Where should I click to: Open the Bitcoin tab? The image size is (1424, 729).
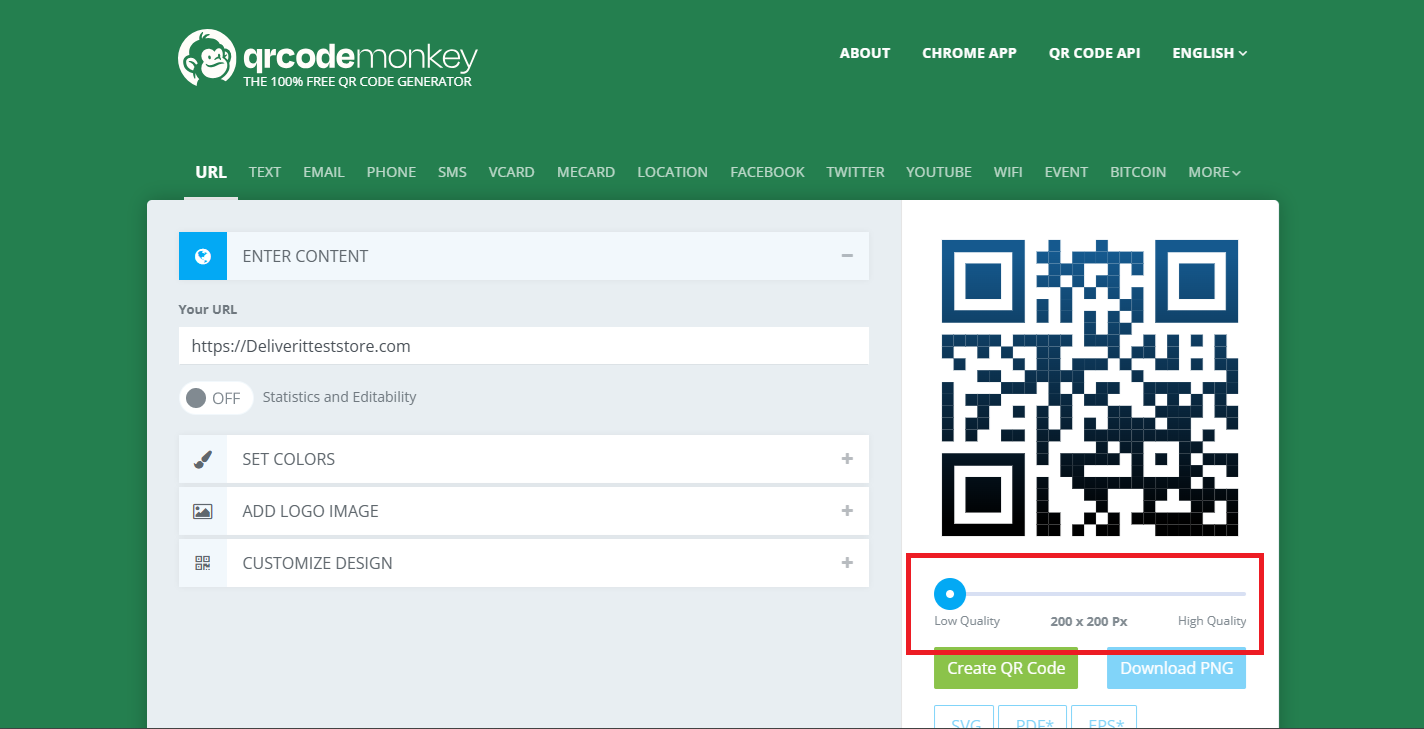point(1138,172)
